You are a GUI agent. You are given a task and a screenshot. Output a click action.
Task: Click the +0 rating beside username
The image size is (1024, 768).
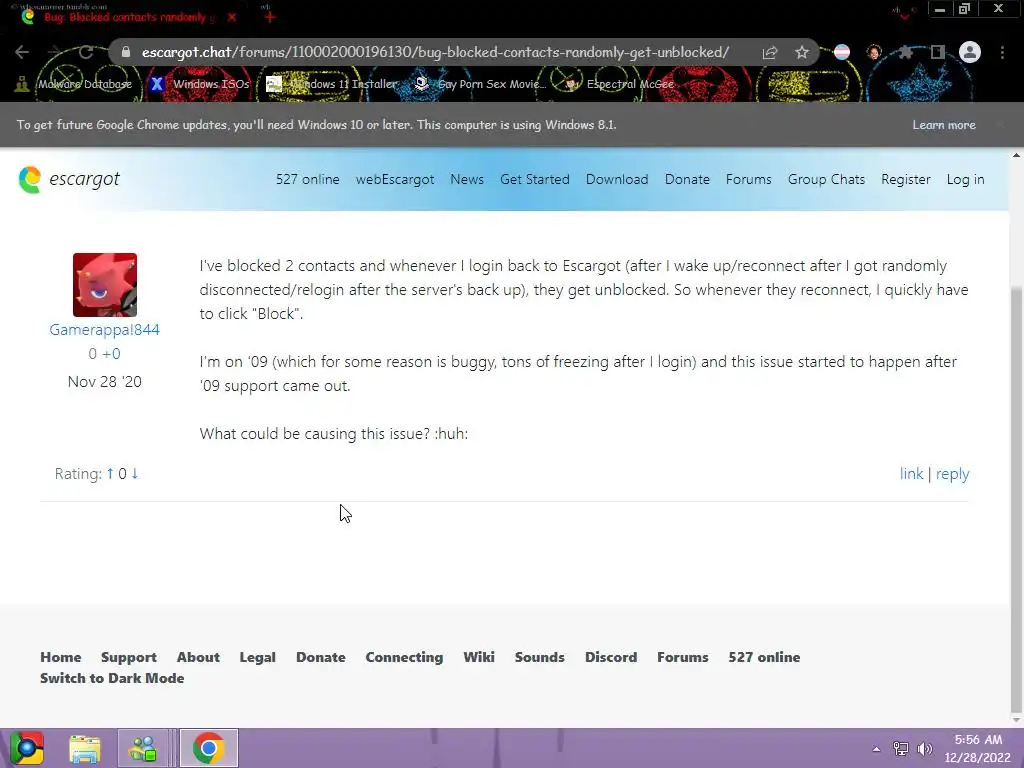[x=111, y=354]
